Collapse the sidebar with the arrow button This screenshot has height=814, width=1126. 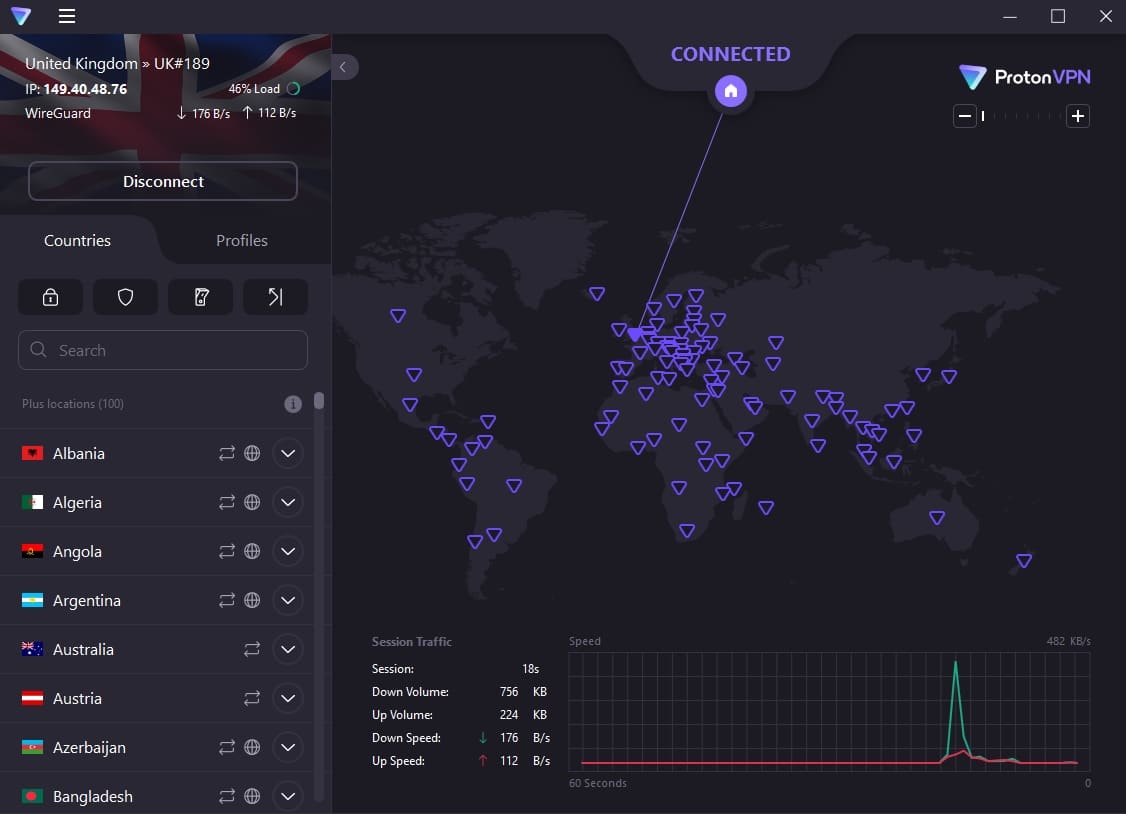tap(343, 67)
